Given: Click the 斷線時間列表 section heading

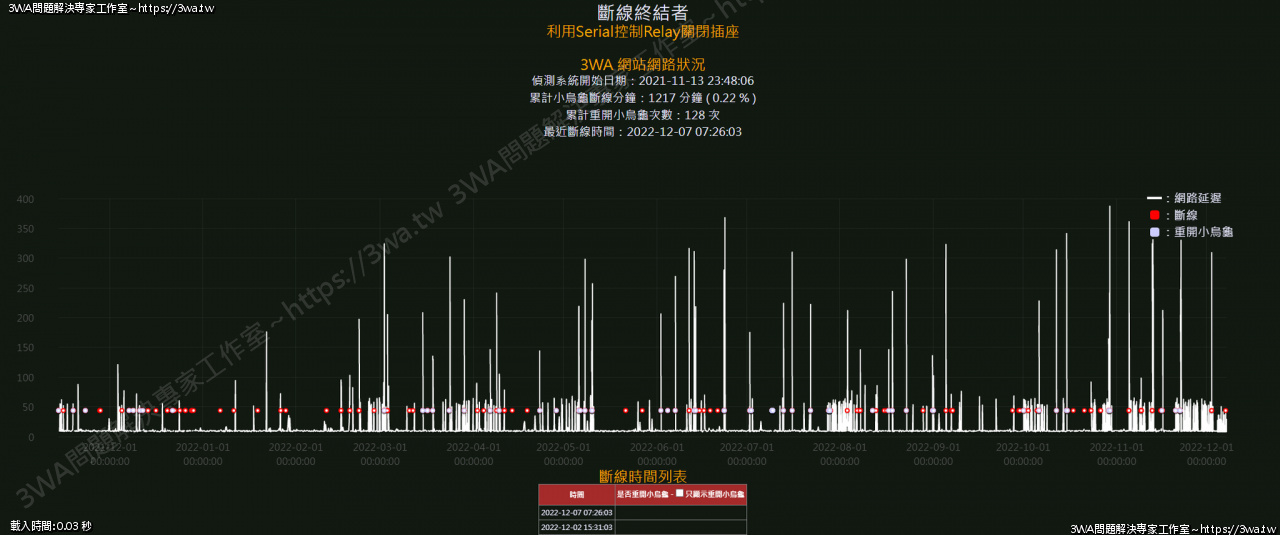Looking at the screenshot, I should tap(642, 477).
